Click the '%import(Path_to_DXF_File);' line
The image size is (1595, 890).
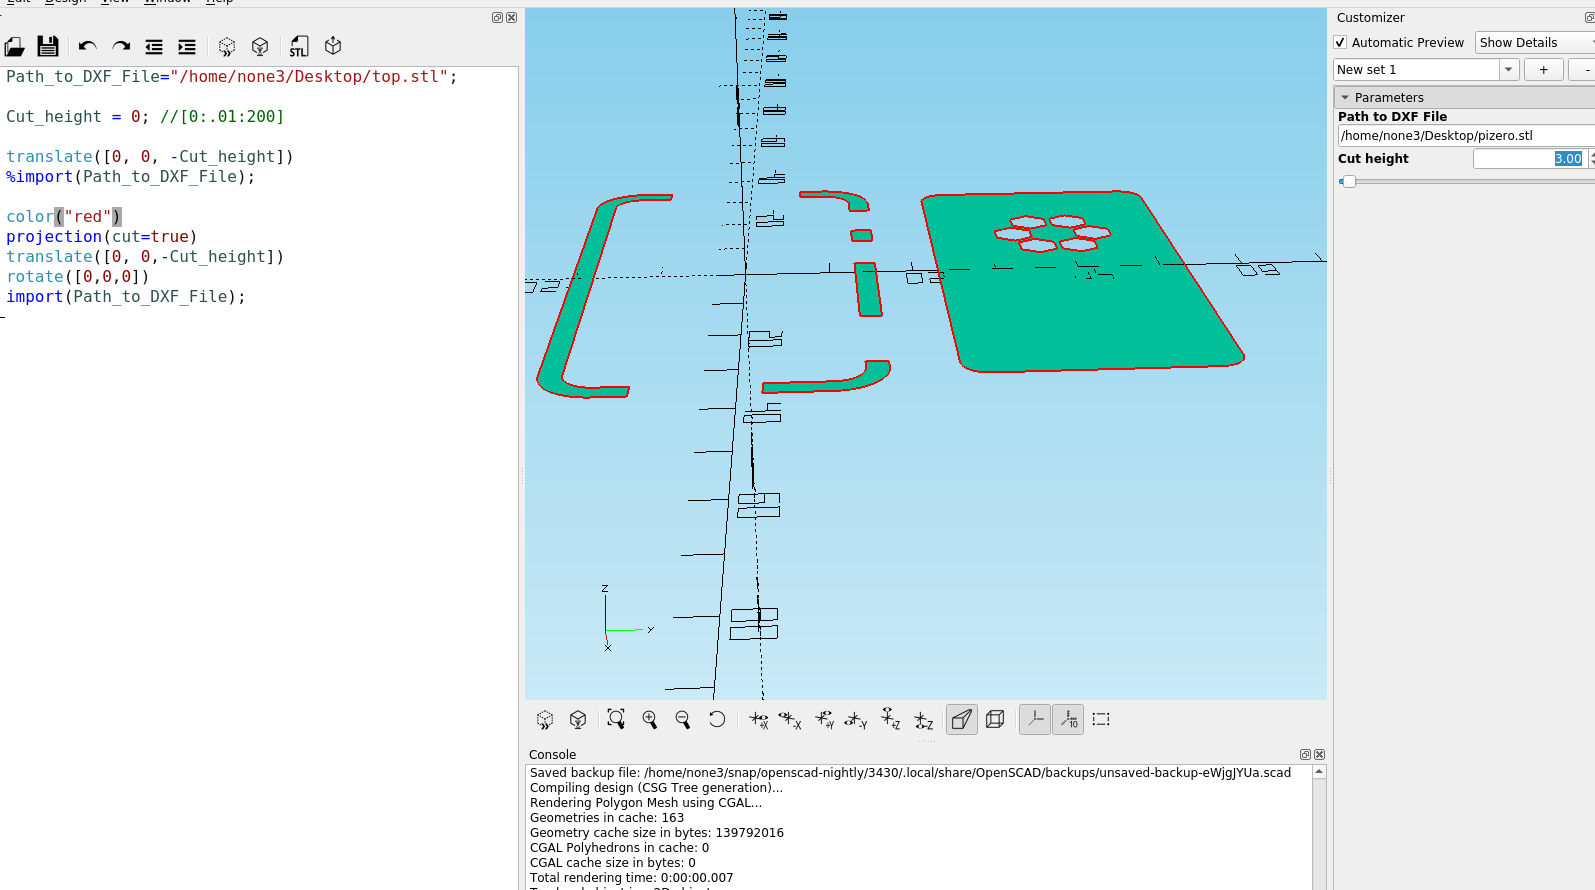(x=131, y=177)
